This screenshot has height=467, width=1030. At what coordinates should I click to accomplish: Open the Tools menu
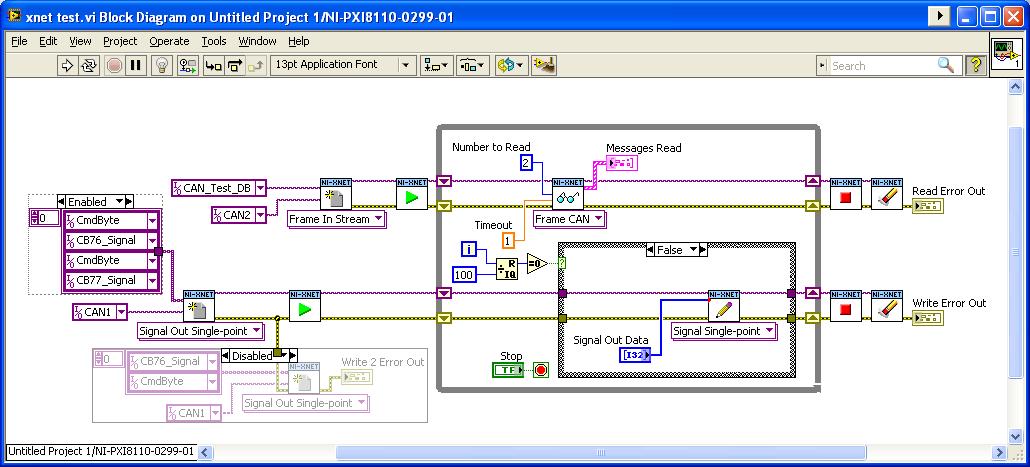coord(214,41)
